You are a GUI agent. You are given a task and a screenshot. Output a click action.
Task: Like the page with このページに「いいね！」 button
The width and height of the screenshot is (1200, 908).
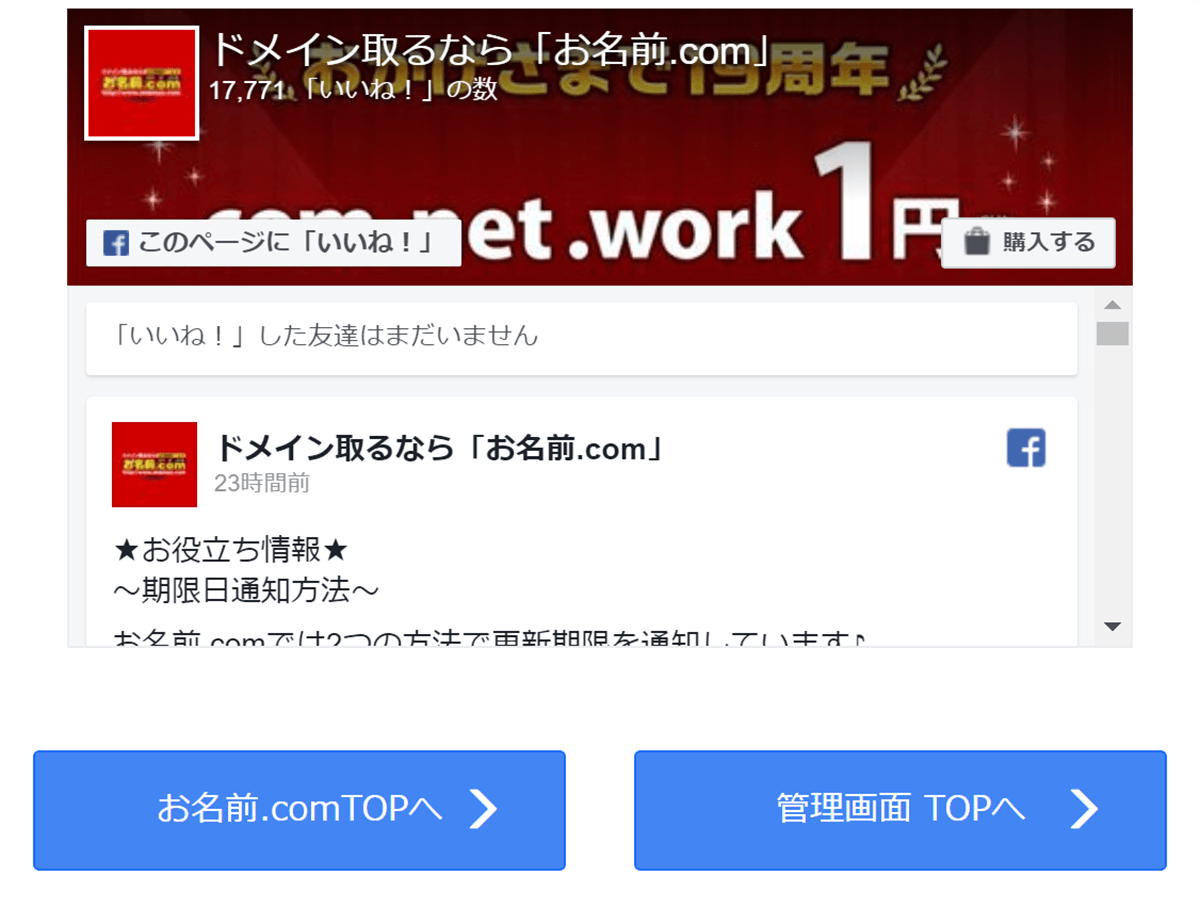(x=273, y=242)
